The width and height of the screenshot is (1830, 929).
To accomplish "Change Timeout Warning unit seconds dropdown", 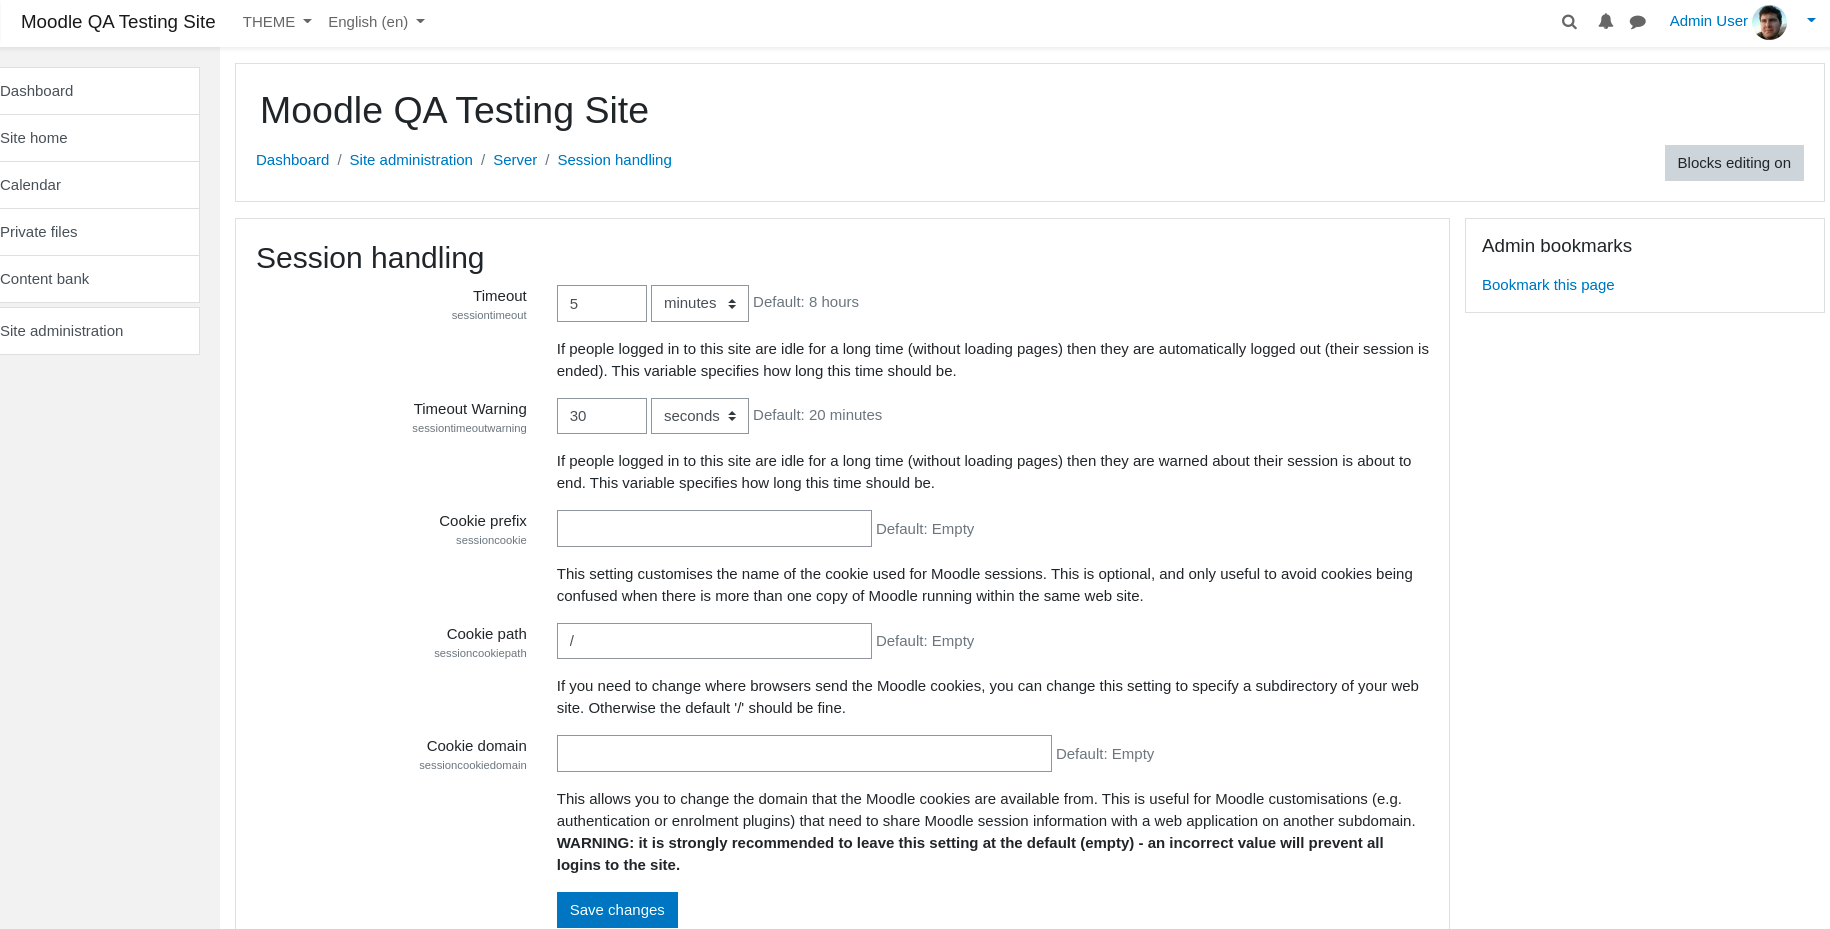I will point(700,416).
